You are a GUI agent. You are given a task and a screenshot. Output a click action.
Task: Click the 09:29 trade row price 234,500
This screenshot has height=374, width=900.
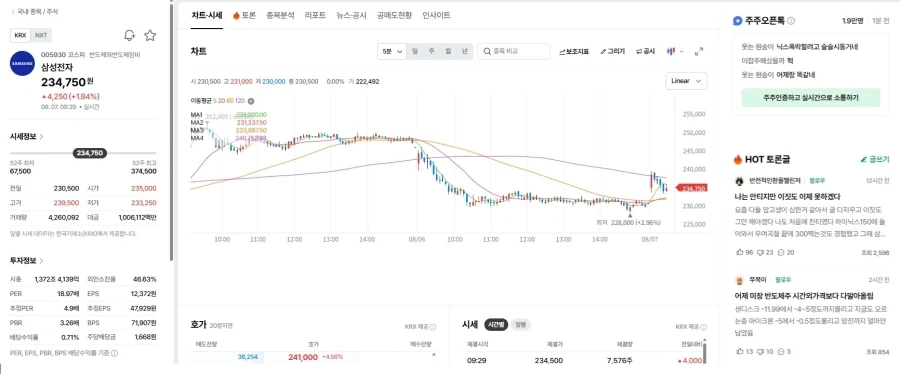coord(548,360)
